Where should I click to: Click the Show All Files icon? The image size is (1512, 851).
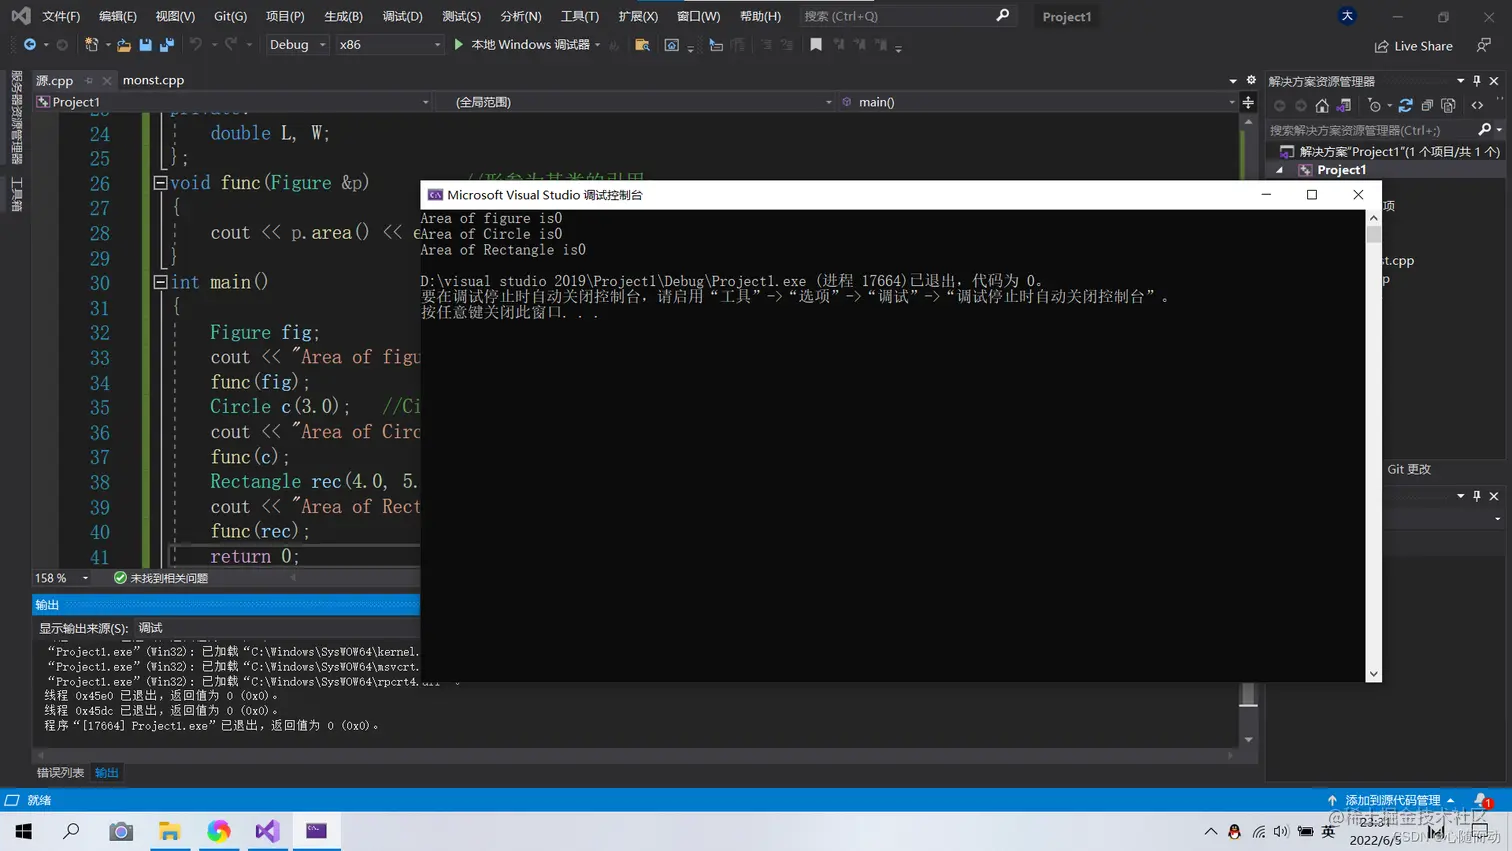pyautogui.click(x=1448, y=106)
